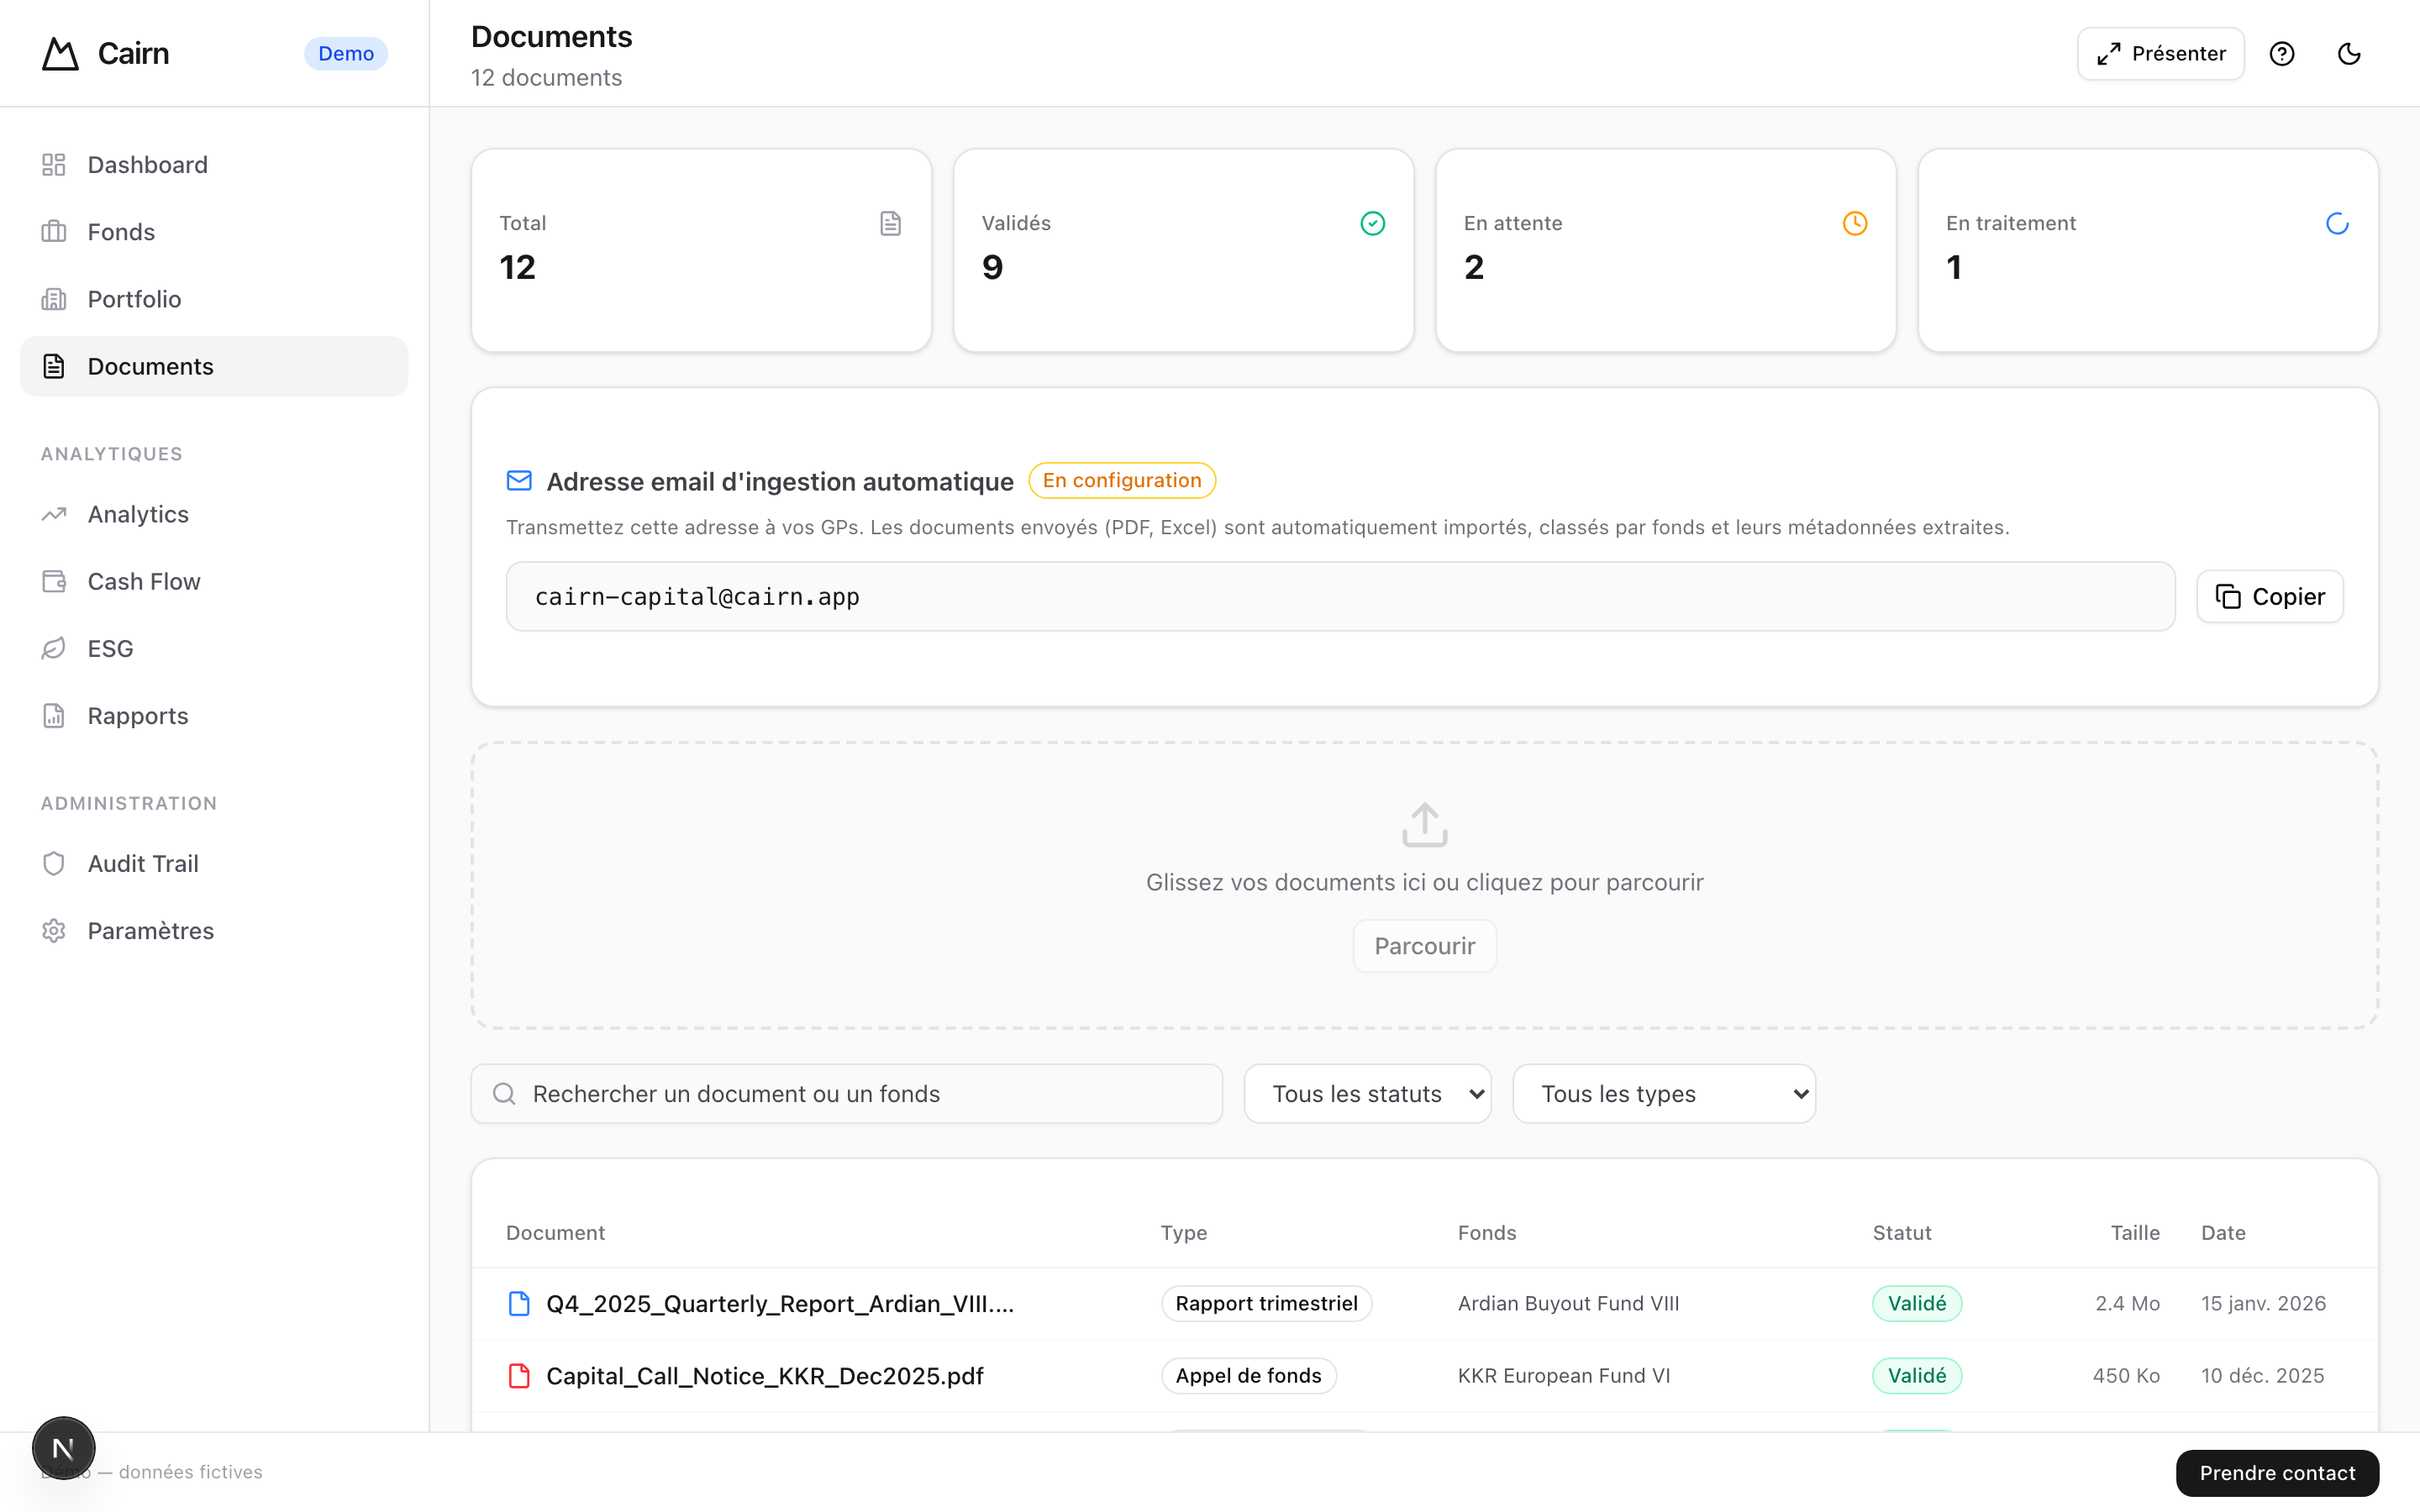Open Cash Flow in the sidebar
This screenshot has height=1512, width=2420.
click(x=143, y=581)
